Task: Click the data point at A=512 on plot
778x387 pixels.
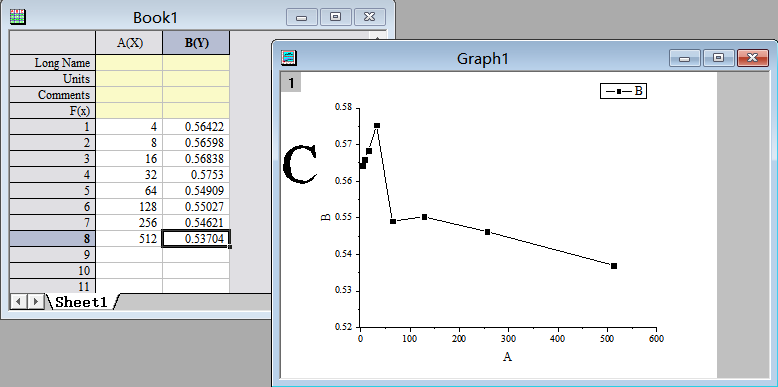Action: pos(614,266)
